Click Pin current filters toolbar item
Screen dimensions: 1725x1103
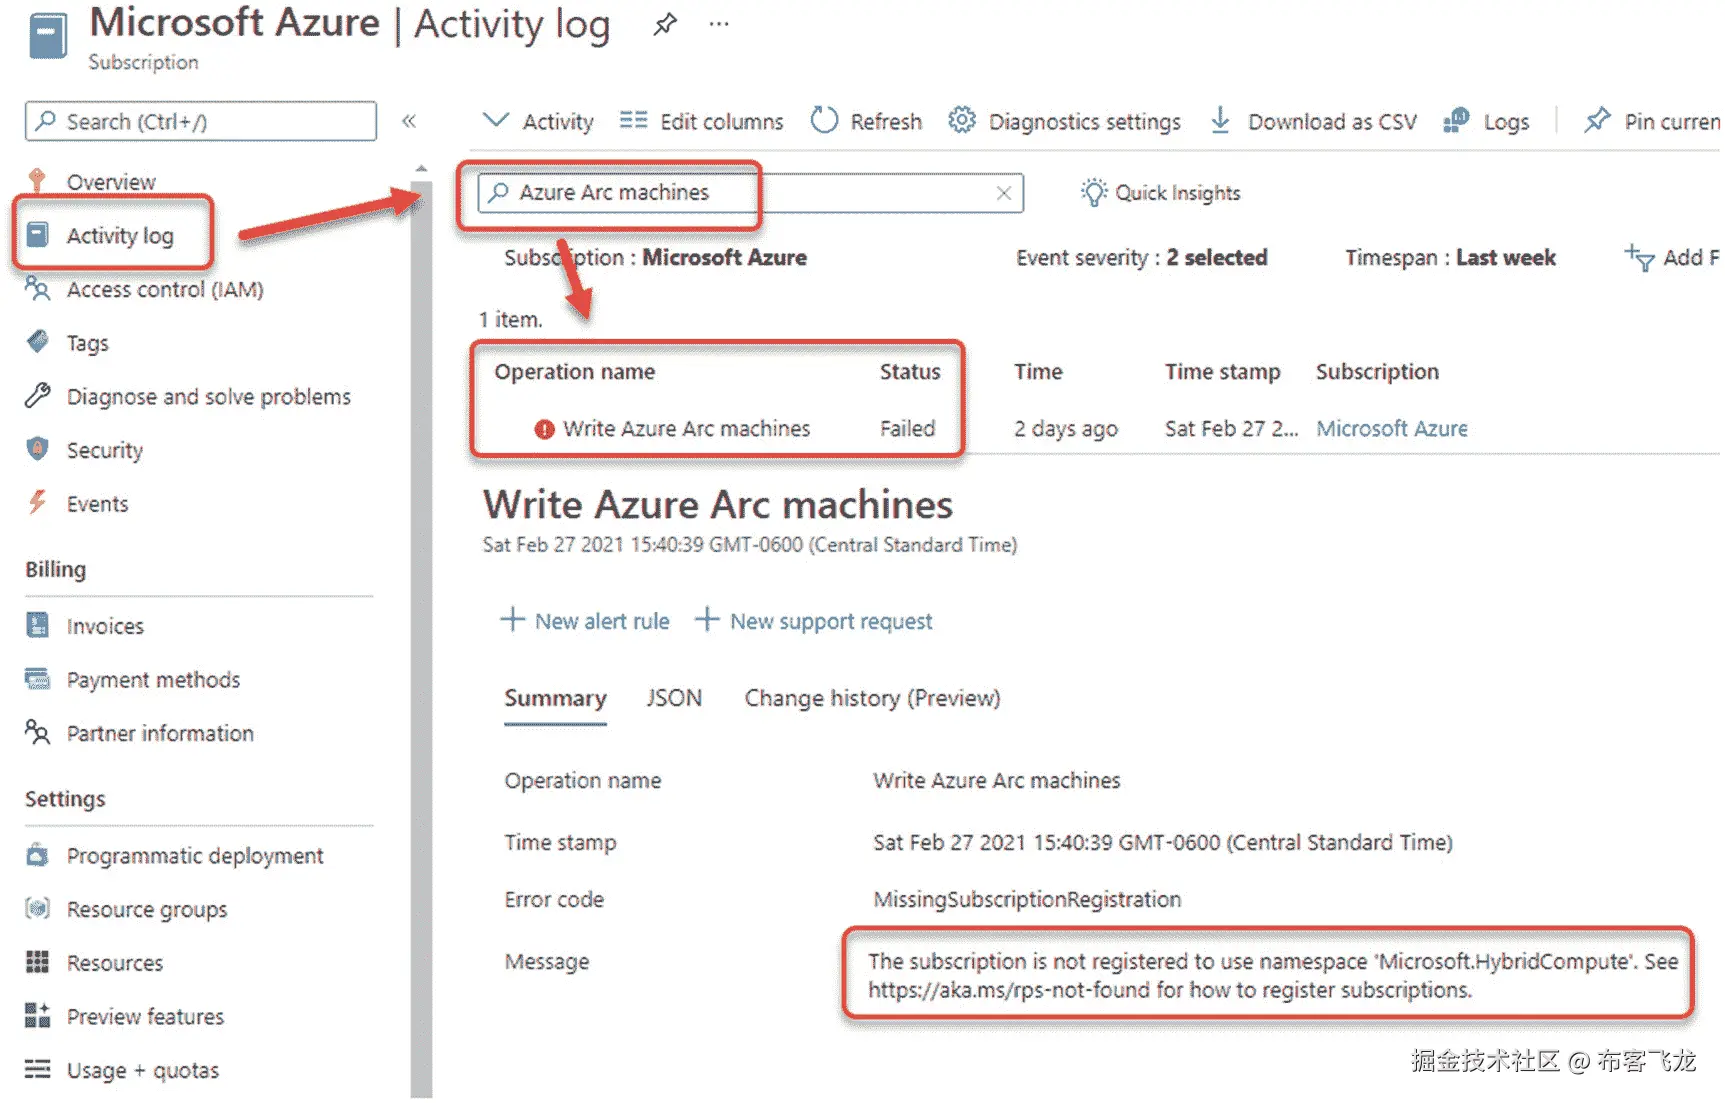click(x=1652, y=121)
